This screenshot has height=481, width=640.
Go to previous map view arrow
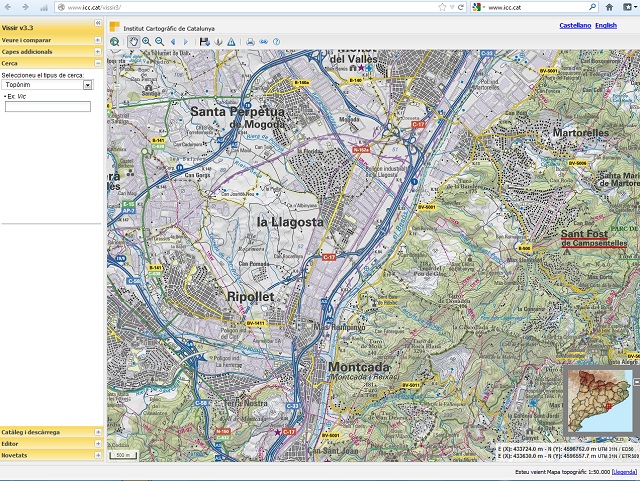(173, 42)
